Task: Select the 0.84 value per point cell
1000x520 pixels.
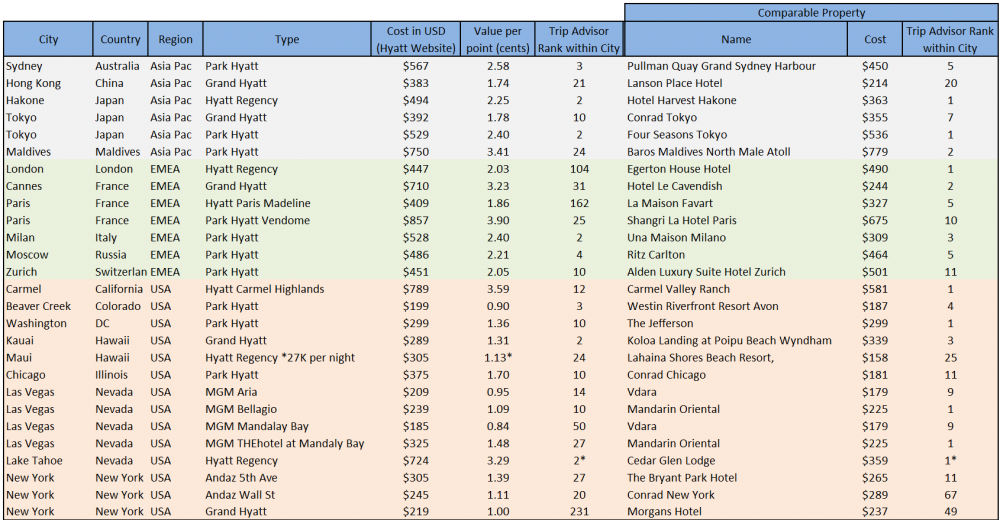Action: point(497,427)
